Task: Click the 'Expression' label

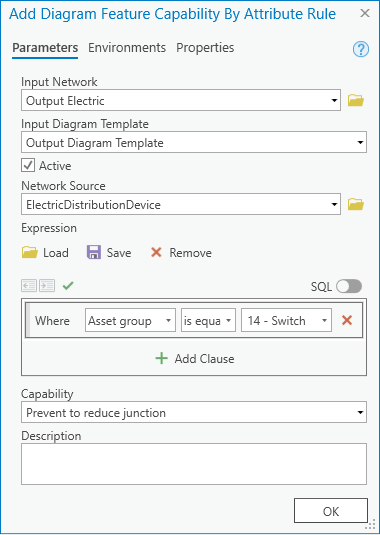Action: pos(49,228)
